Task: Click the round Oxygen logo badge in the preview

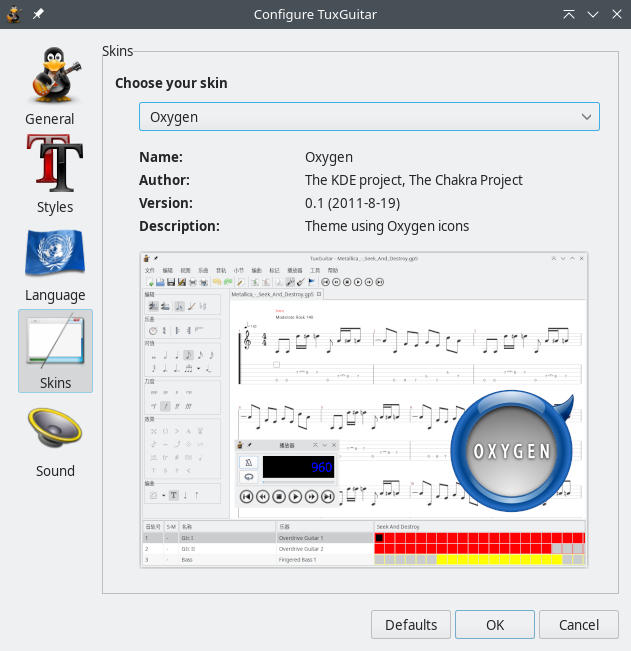Action: point(511,451)
